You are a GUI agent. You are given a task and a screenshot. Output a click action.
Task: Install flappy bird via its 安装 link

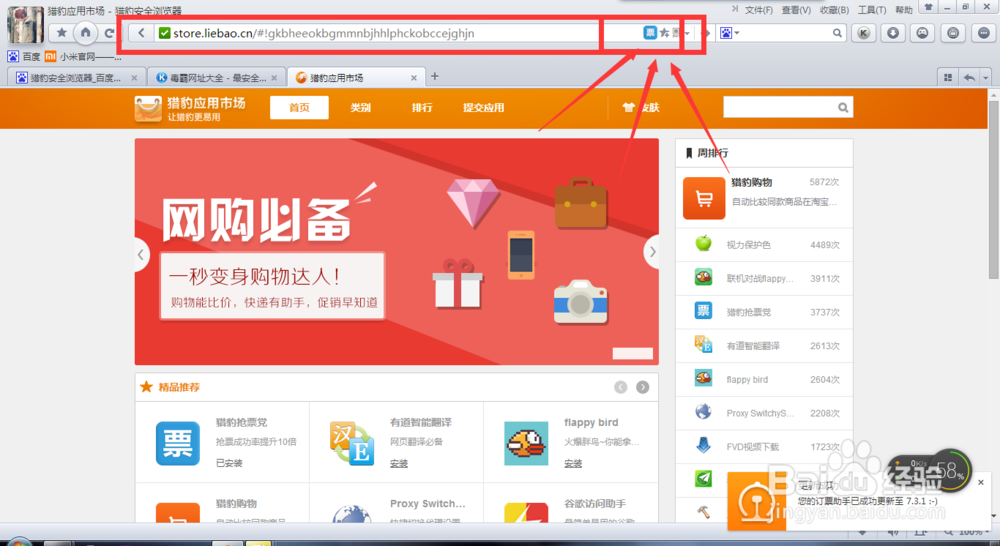(x=573, y=464)
